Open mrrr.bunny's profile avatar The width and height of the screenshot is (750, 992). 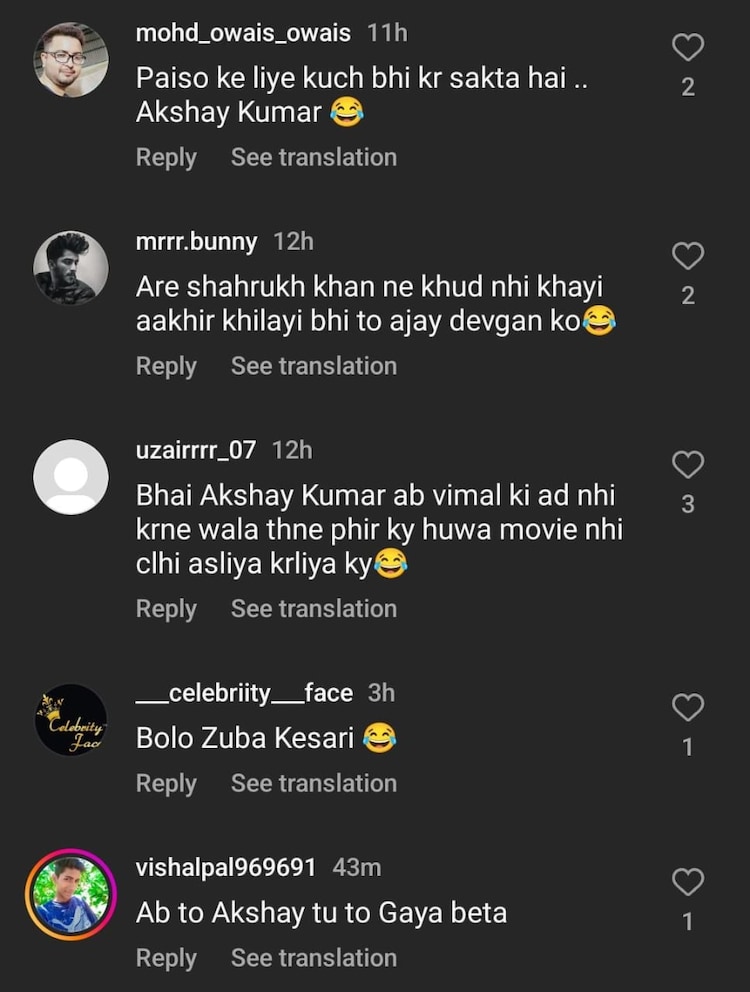click(x=71, y=267)
